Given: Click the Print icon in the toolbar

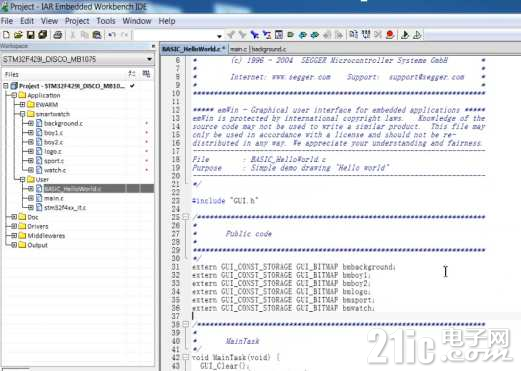Looking at the screenshot, I should 58,35.
